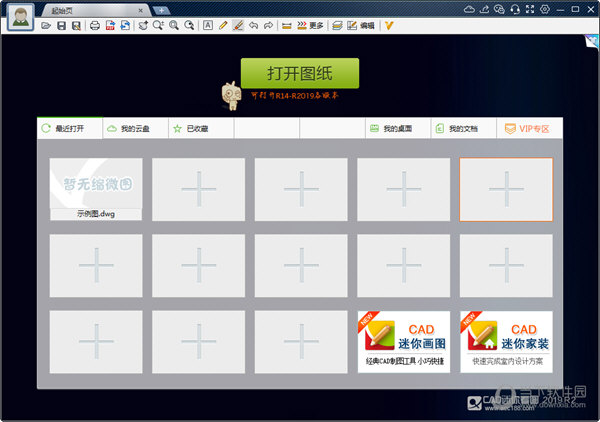Click the export to PDF icon
This screenshot has height=422, width=600.
pos(109,25)
